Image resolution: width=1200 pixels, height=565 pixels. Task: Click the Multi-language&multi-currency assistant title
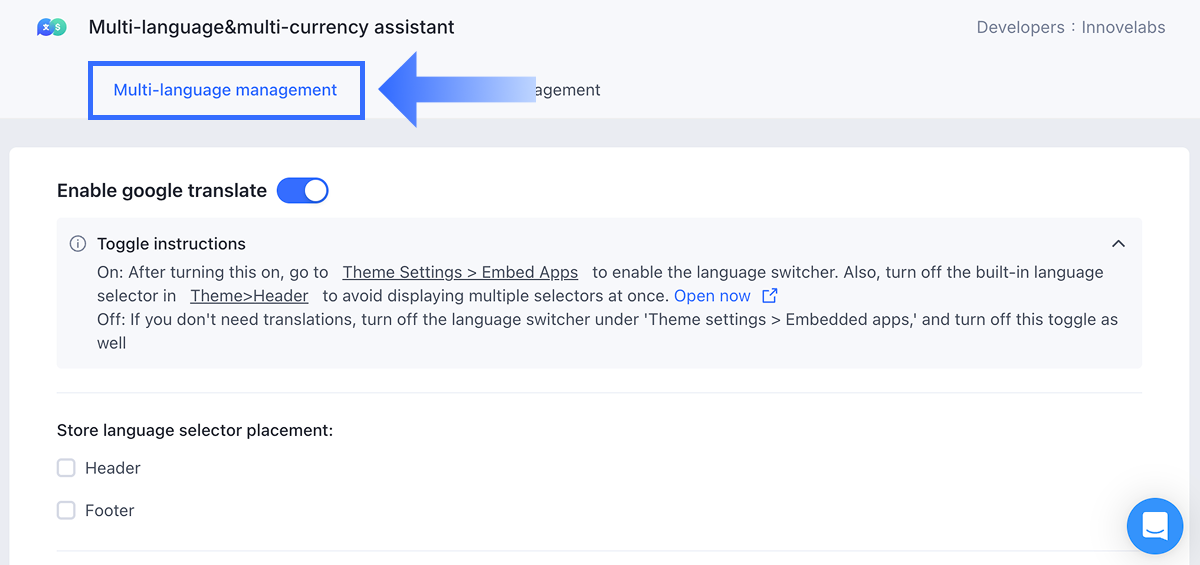point(271,28)
